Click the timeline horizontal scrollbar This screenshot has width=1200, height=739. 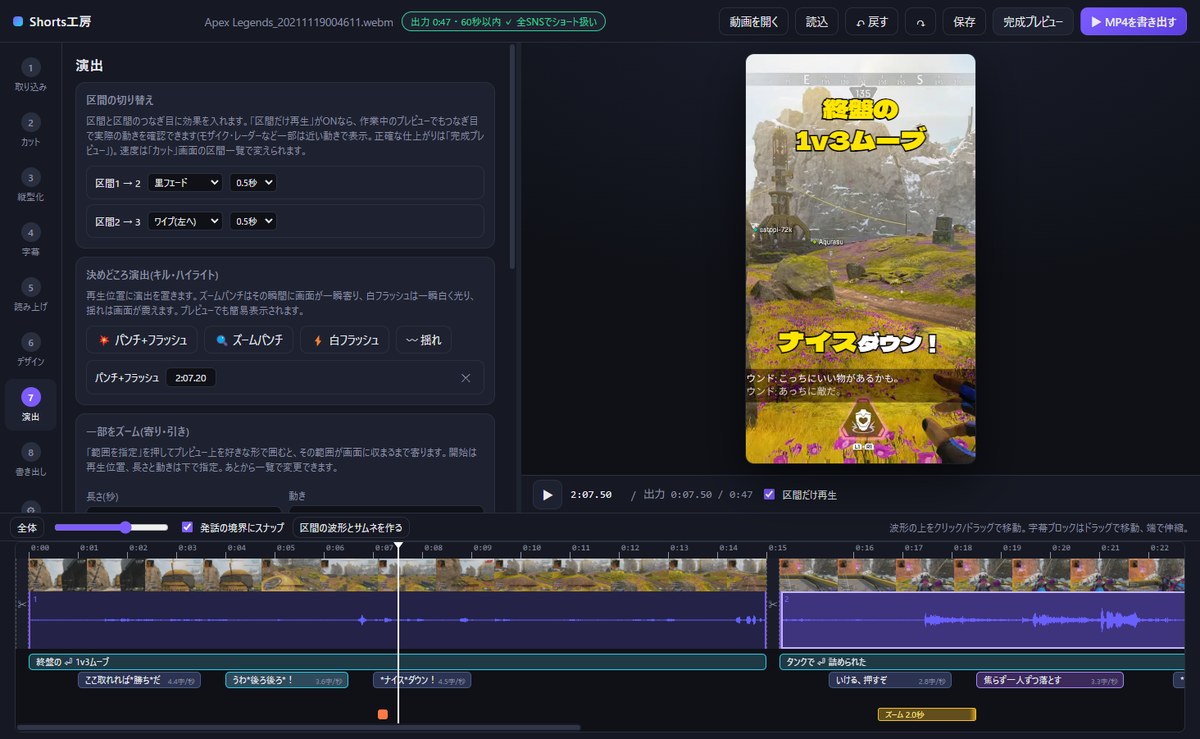(298, 728)
